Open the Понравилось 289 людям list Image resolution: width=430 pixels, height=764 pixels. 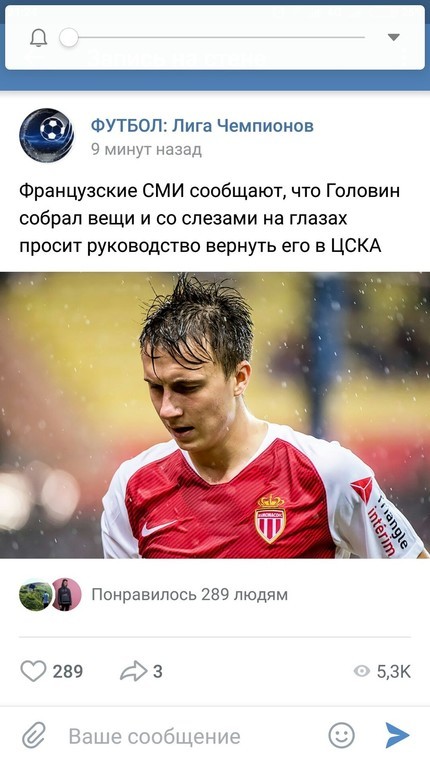click(189, 594)
